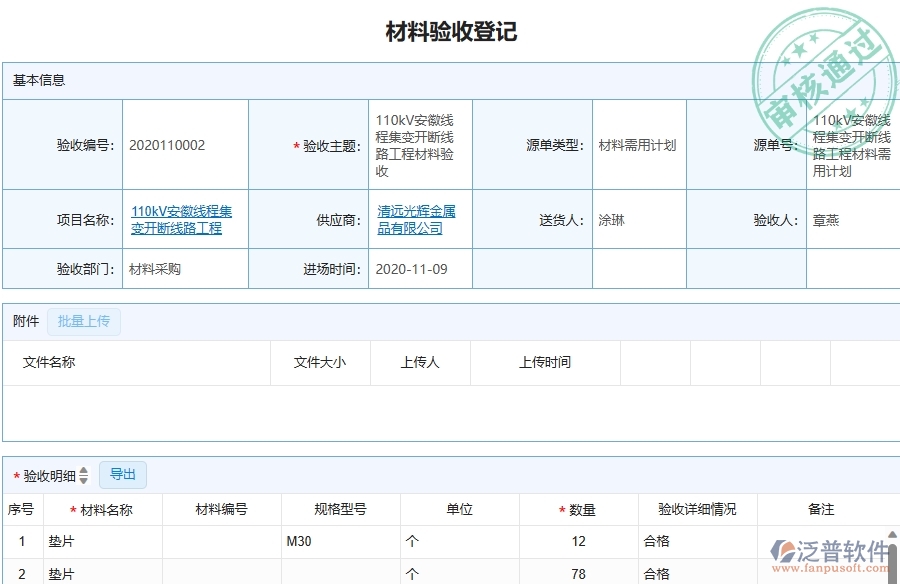Click the 审核通过 approval stamp
900x584 pixels.
click(x=824, y=57)
